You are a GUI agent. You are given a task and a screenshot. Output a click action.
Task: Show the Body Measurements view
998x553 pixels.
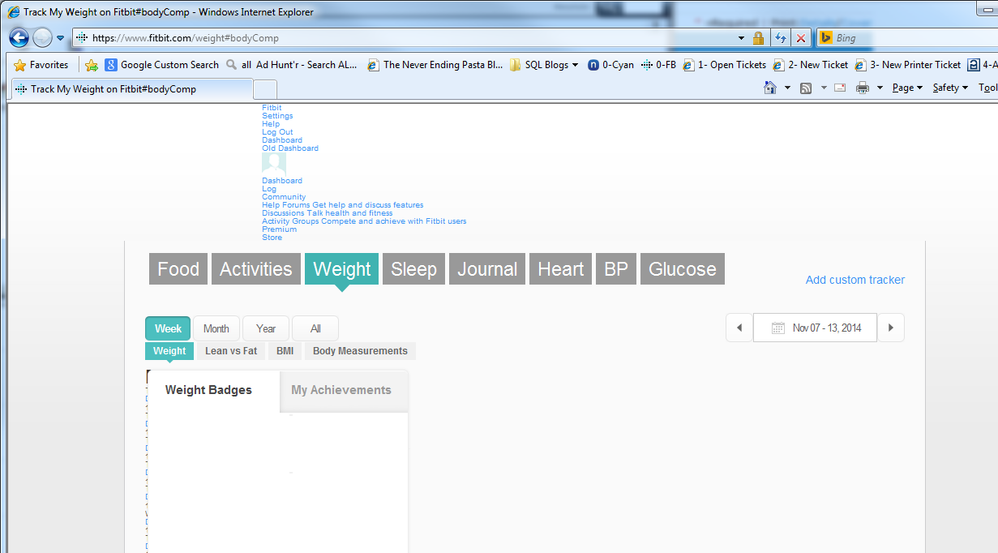pos(360,351)
